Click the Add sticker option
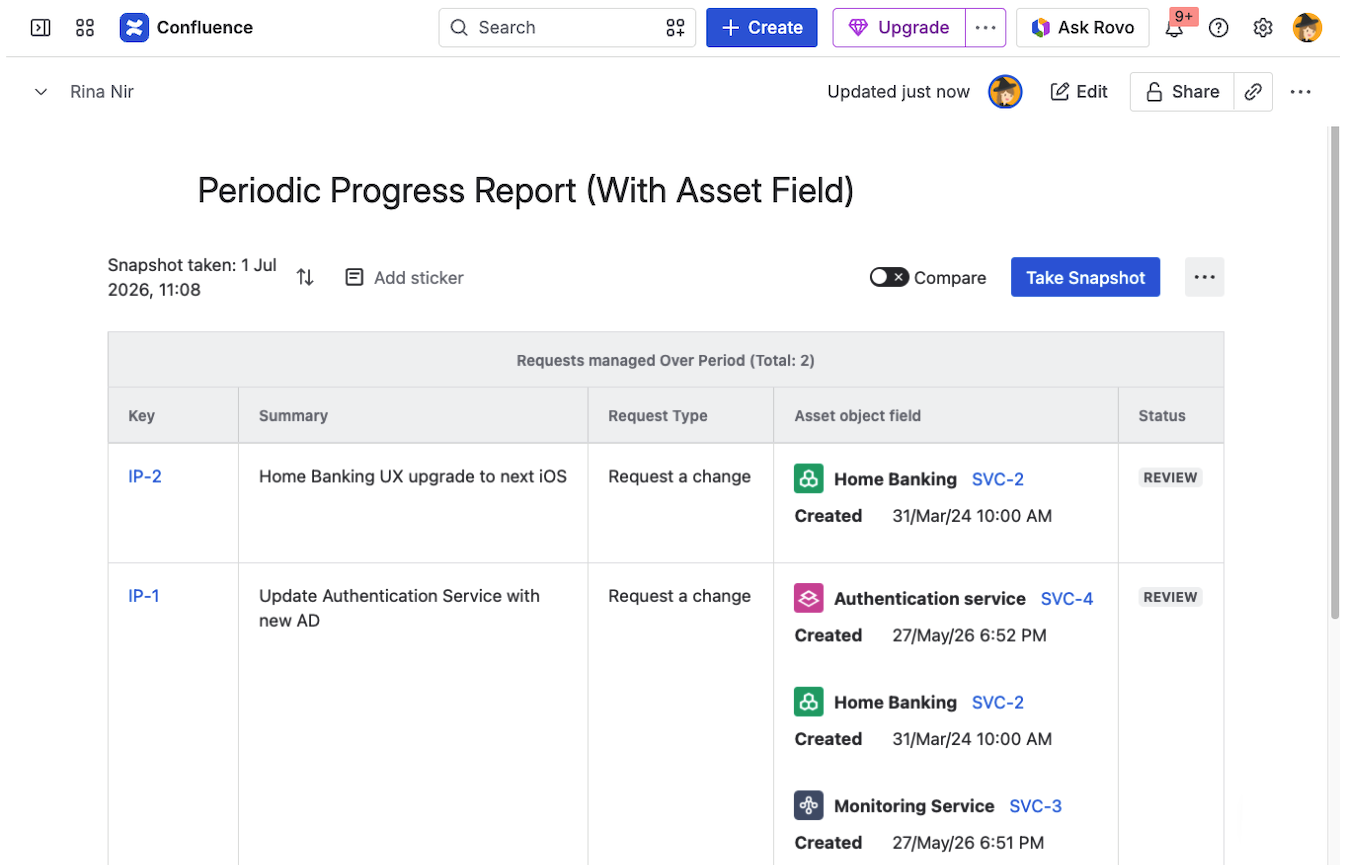The width and height of the screenshot is (1348, 865). pyautogui.click(x=404, y=278)
